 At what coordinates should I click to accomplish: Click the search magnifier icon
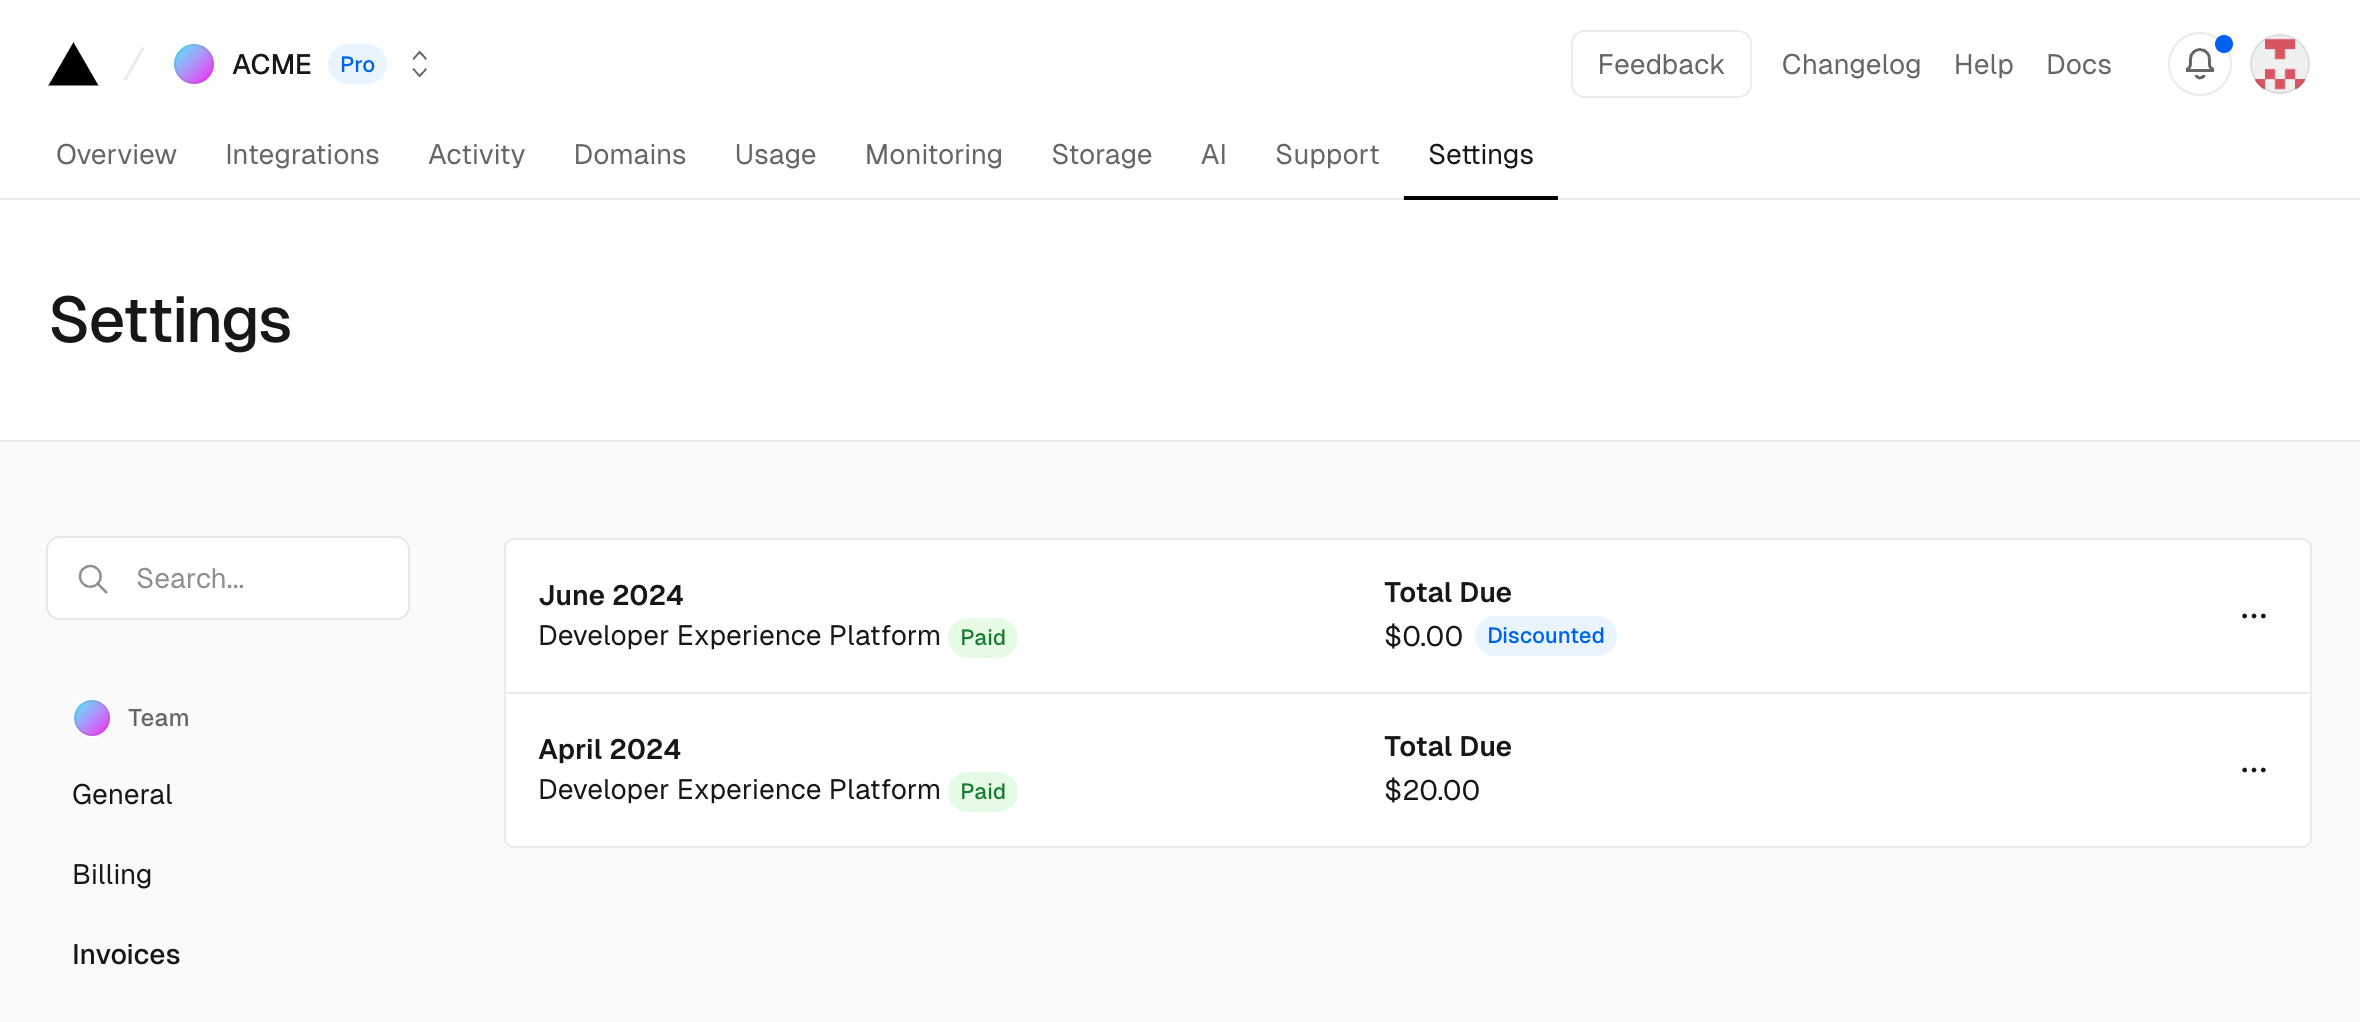[x=93, y=579]
